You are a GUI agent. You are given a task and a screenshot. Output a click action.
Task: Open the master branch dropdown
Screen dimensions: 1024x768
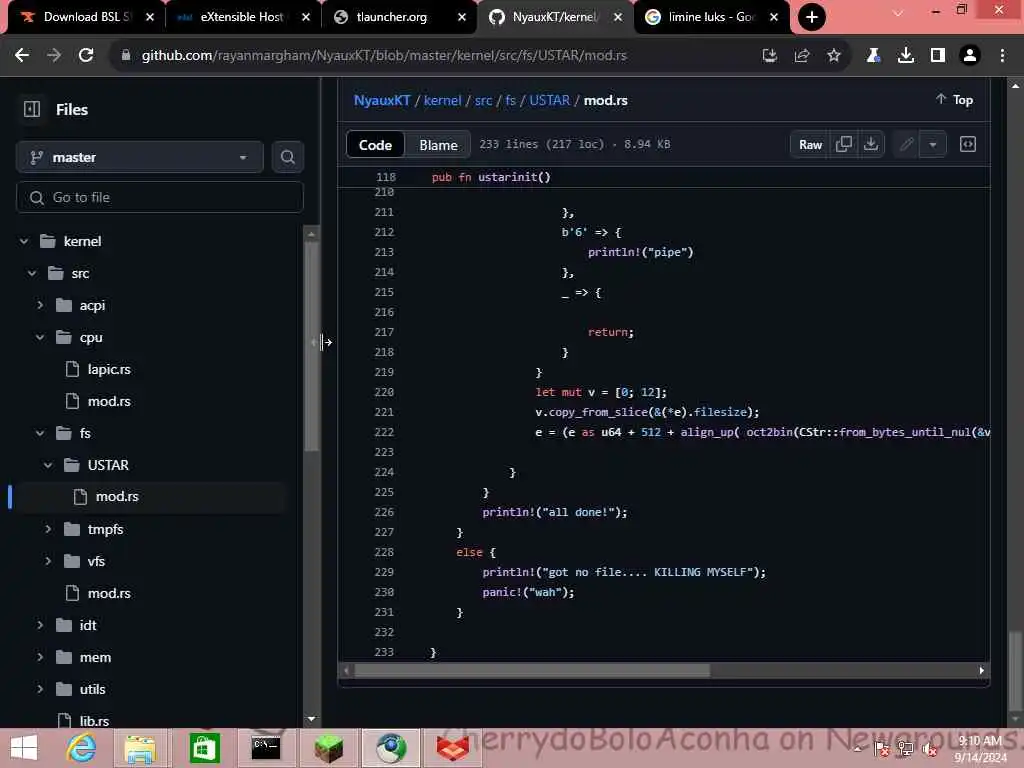point(140,157)
